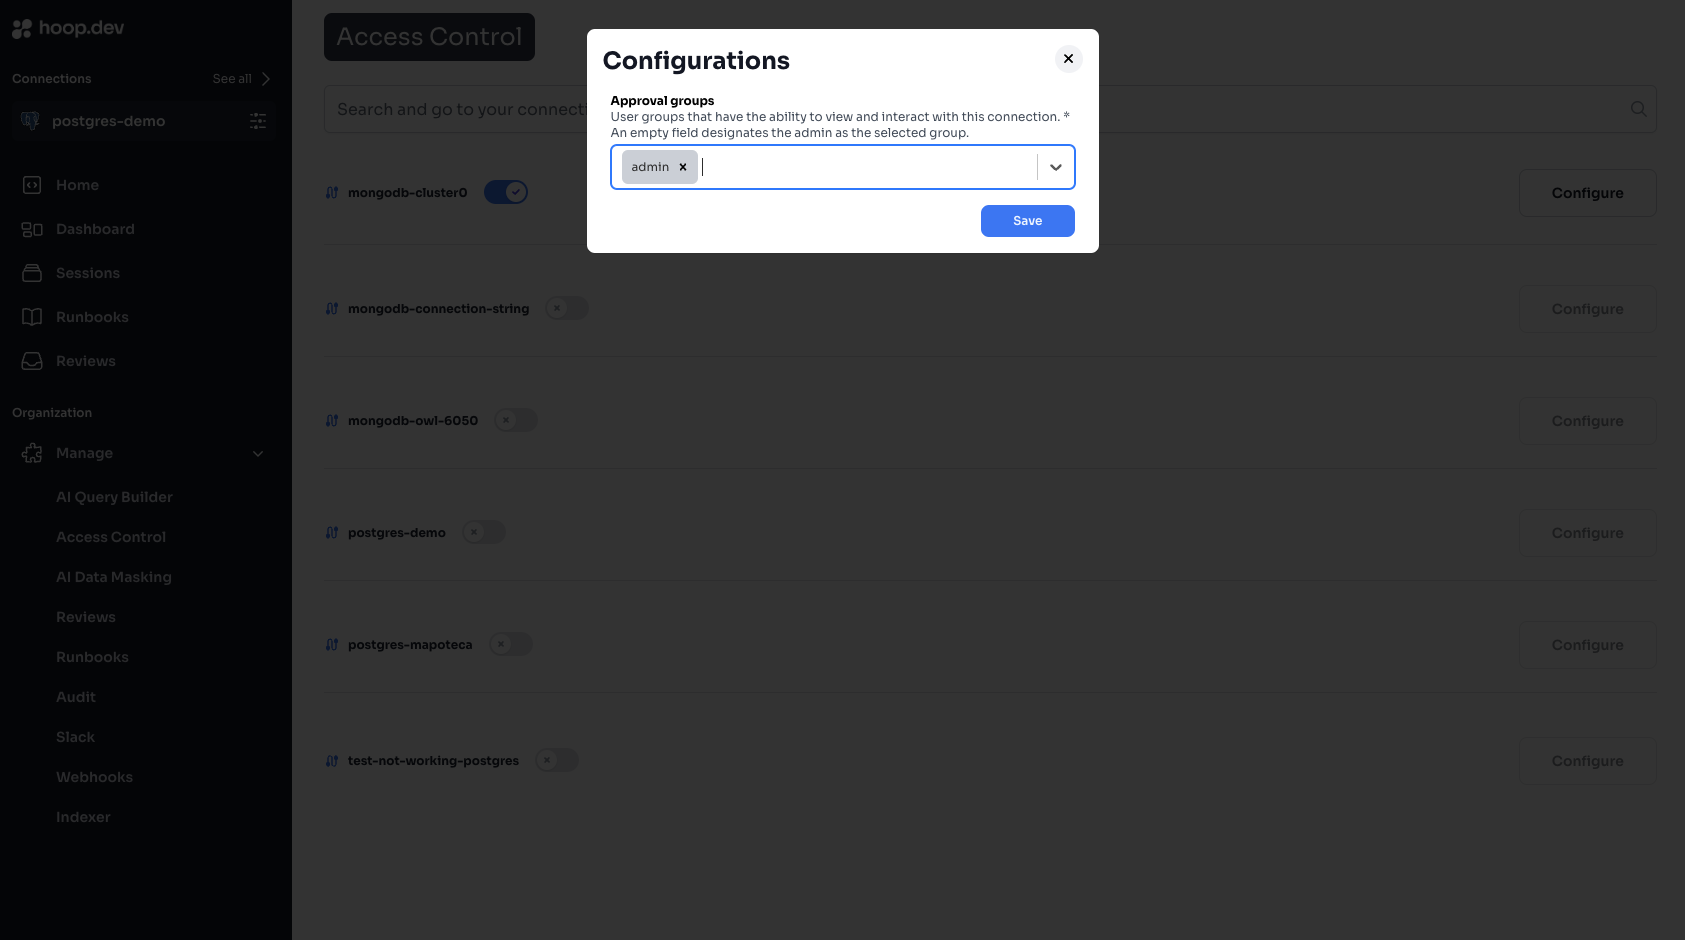Open the Dashboard panel
Screen dimensions: 1685x940
pos(31,228)
